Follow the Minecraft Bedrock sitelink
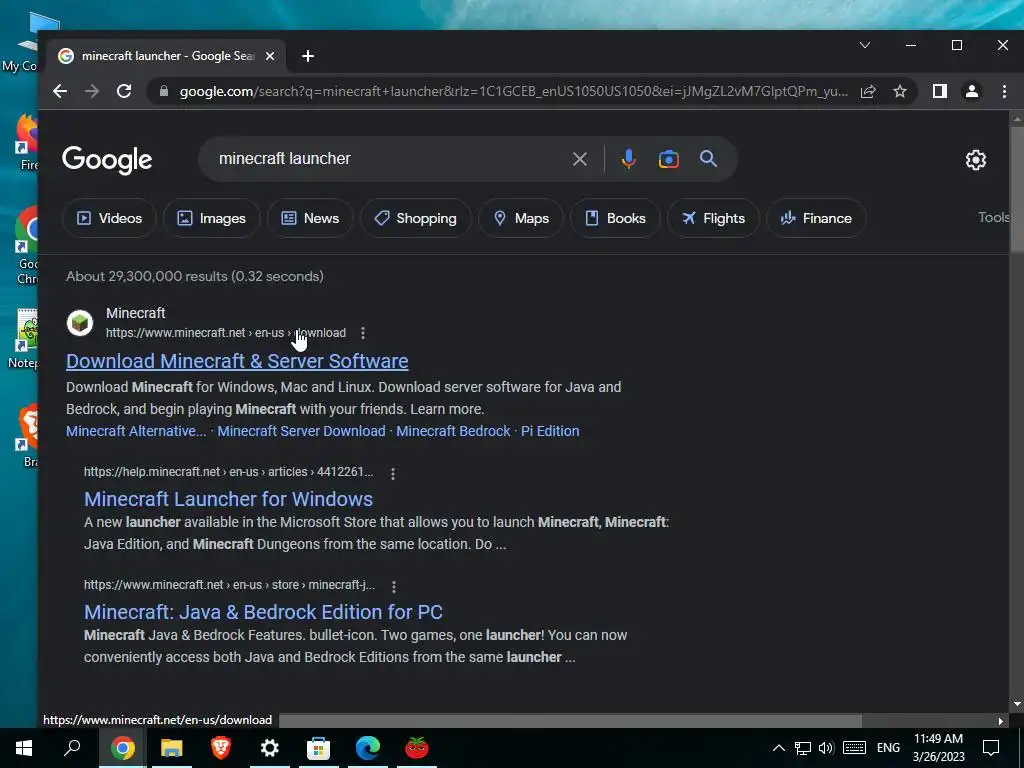This screenshot has width=1024, height=768. click(453, 431)
